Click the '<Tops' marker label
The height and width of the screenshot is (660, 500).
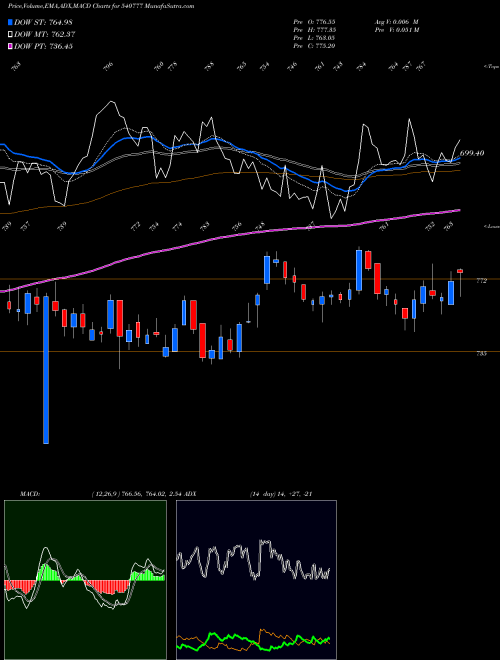tap(491, 66)
